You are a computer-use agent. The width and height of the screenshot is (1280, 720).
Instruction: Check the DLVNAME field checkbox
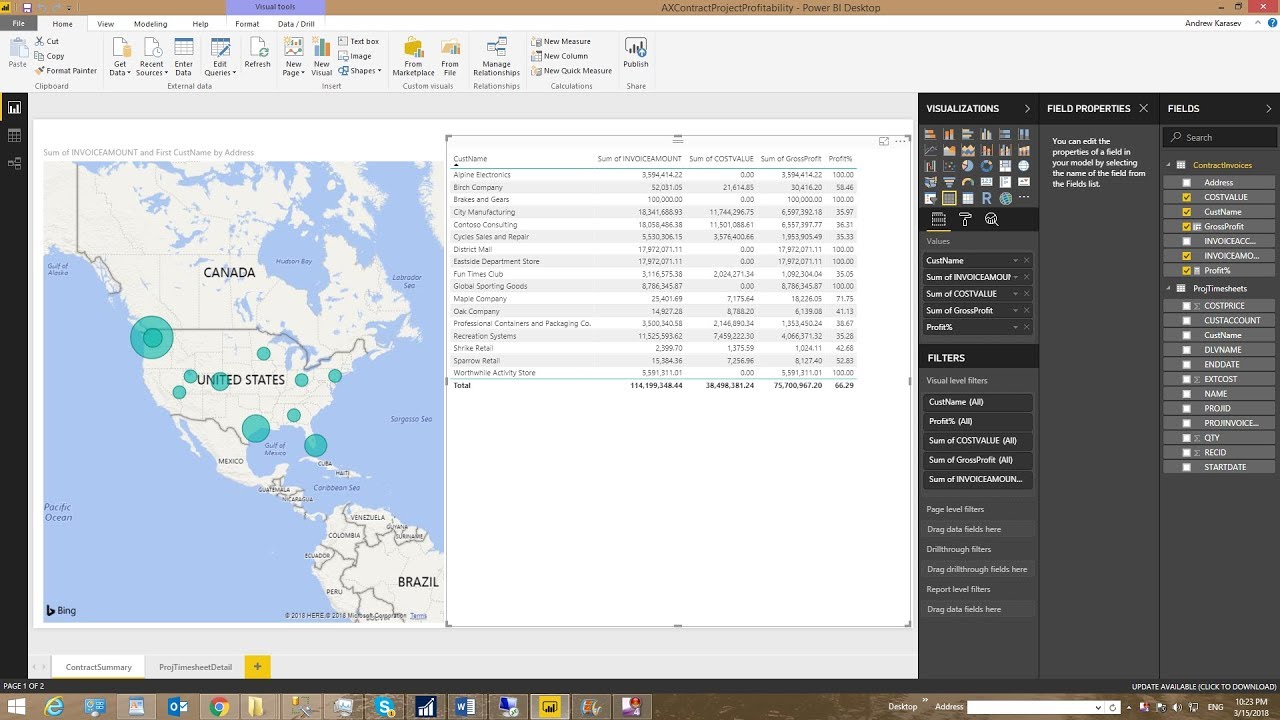pos(1187,350)
